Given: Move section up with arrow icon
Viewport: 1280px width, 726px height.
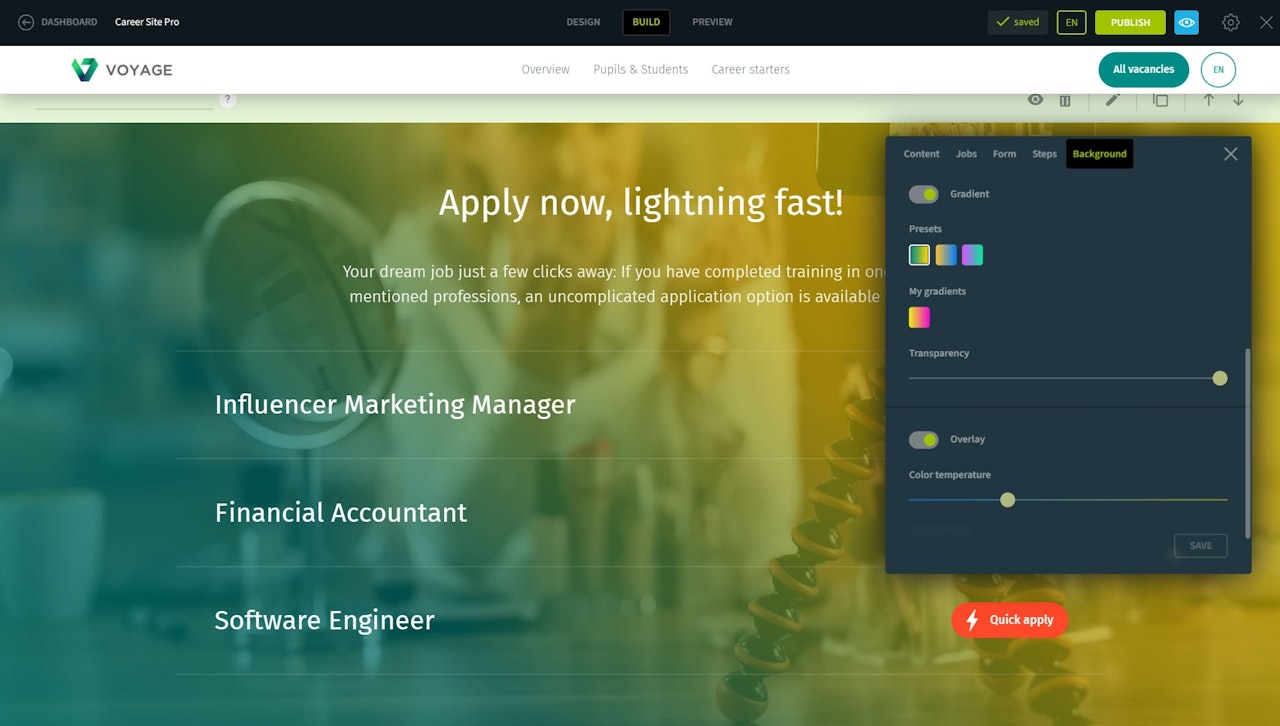Looking at the screenshot, I should (x=1208, y=100).
